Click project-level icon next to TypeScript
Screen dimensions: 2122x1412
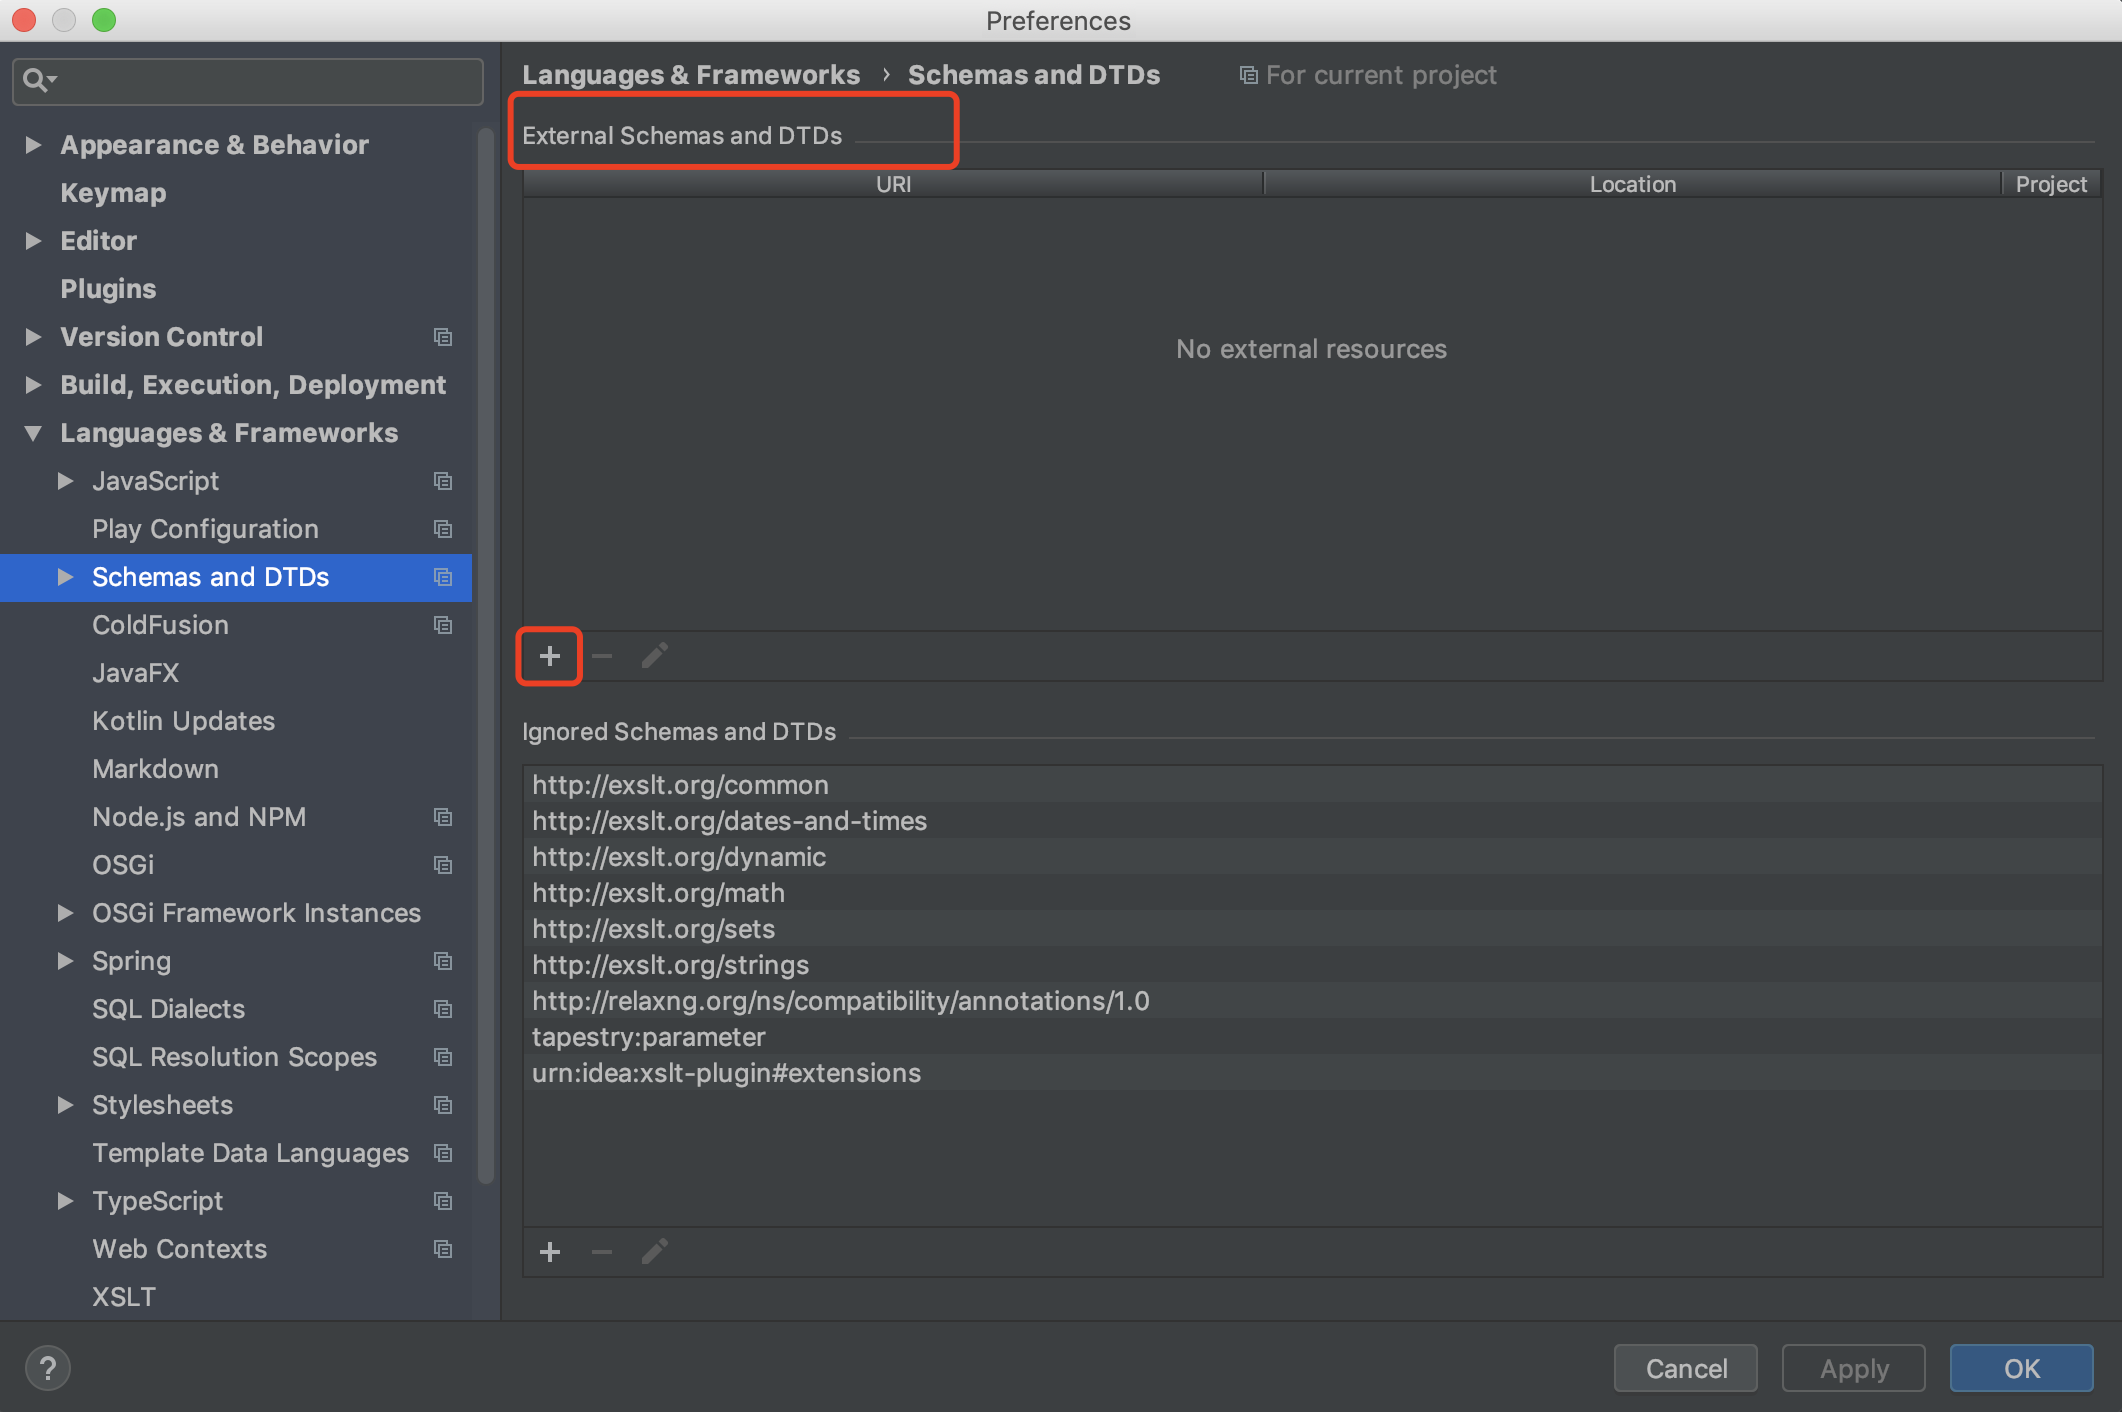point(443,1201)
